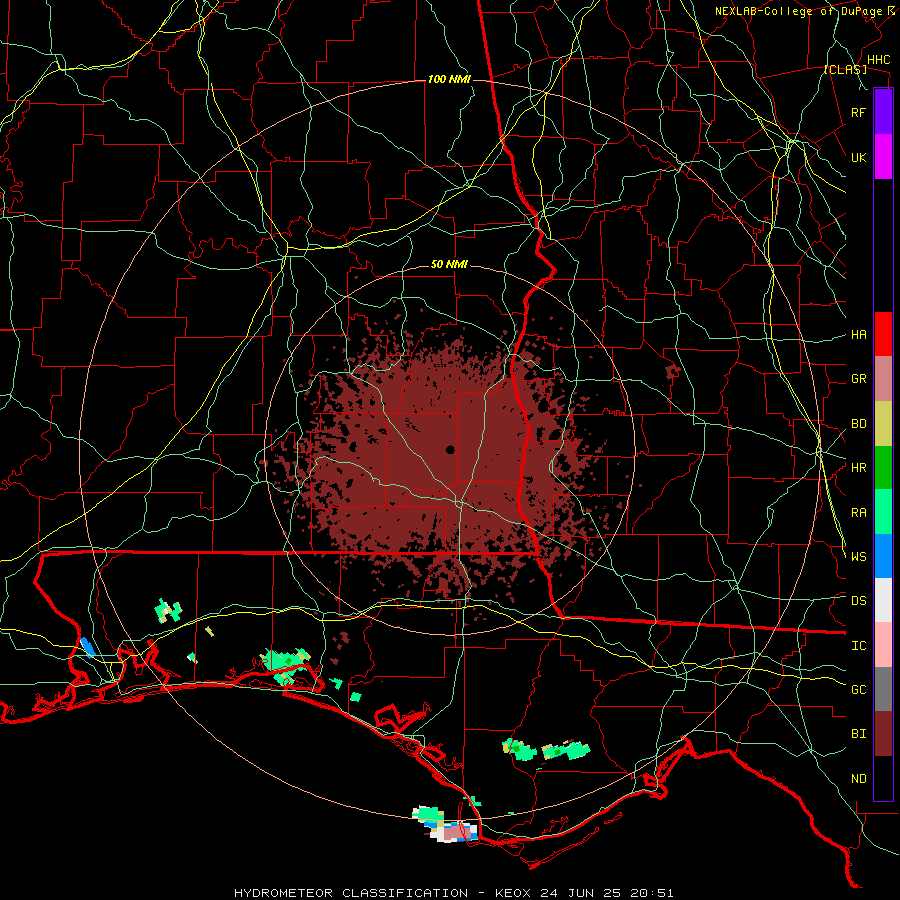The image size is (900, 900).
Task: Click the IC legend label
Action: pyautogui.click(x=858, y=646)
